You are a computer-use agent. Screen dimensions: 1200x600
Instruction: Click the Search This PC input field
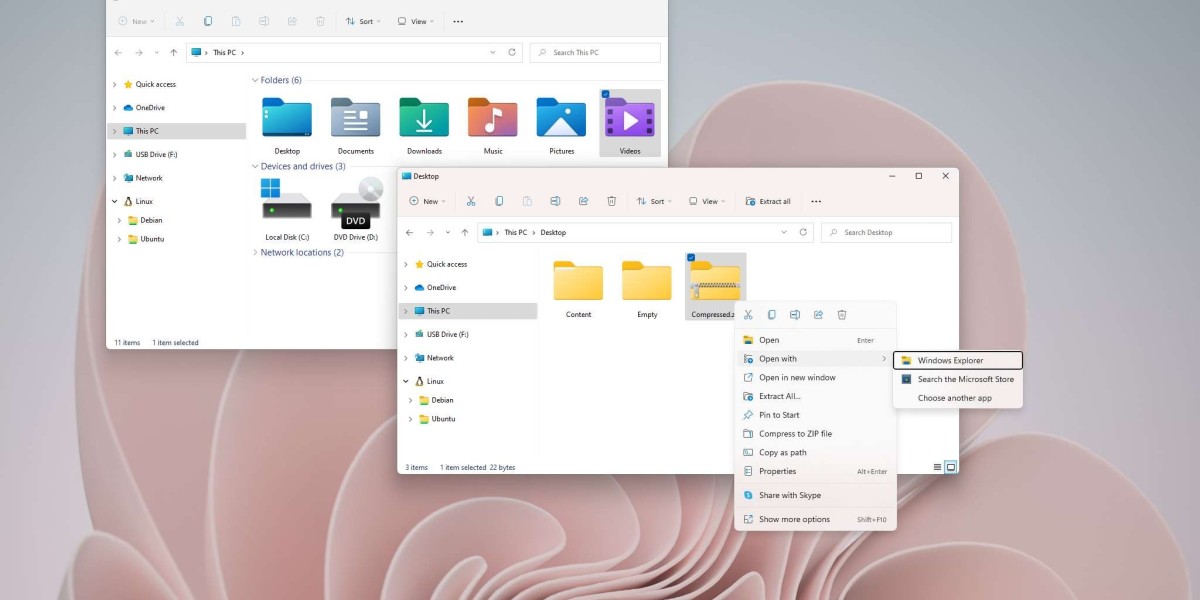tap(595, 52)
